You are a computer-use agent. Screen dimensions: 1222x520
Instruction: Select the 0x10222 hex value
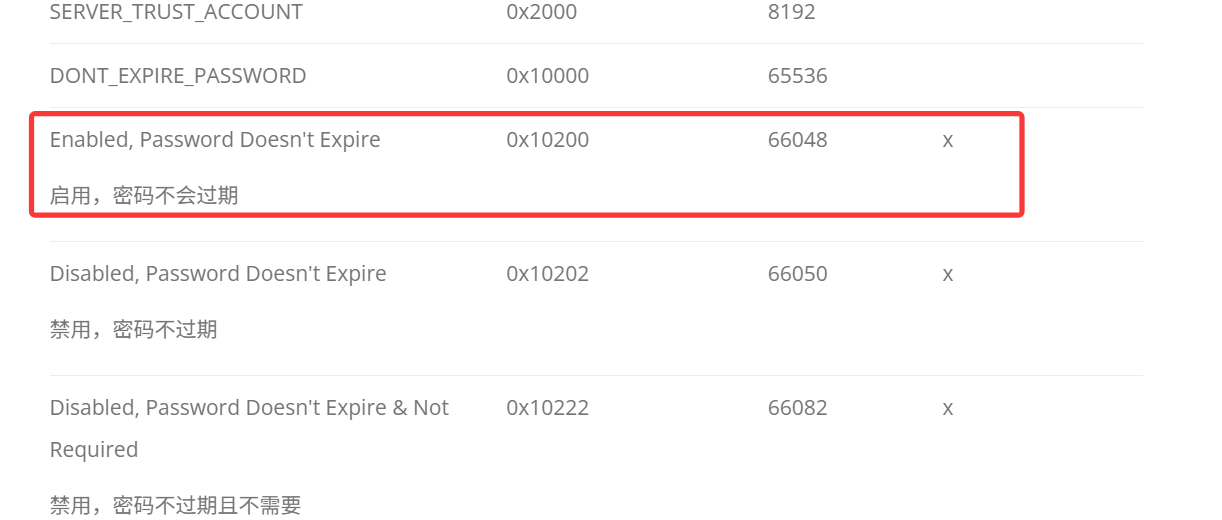[x=548, y=408]
